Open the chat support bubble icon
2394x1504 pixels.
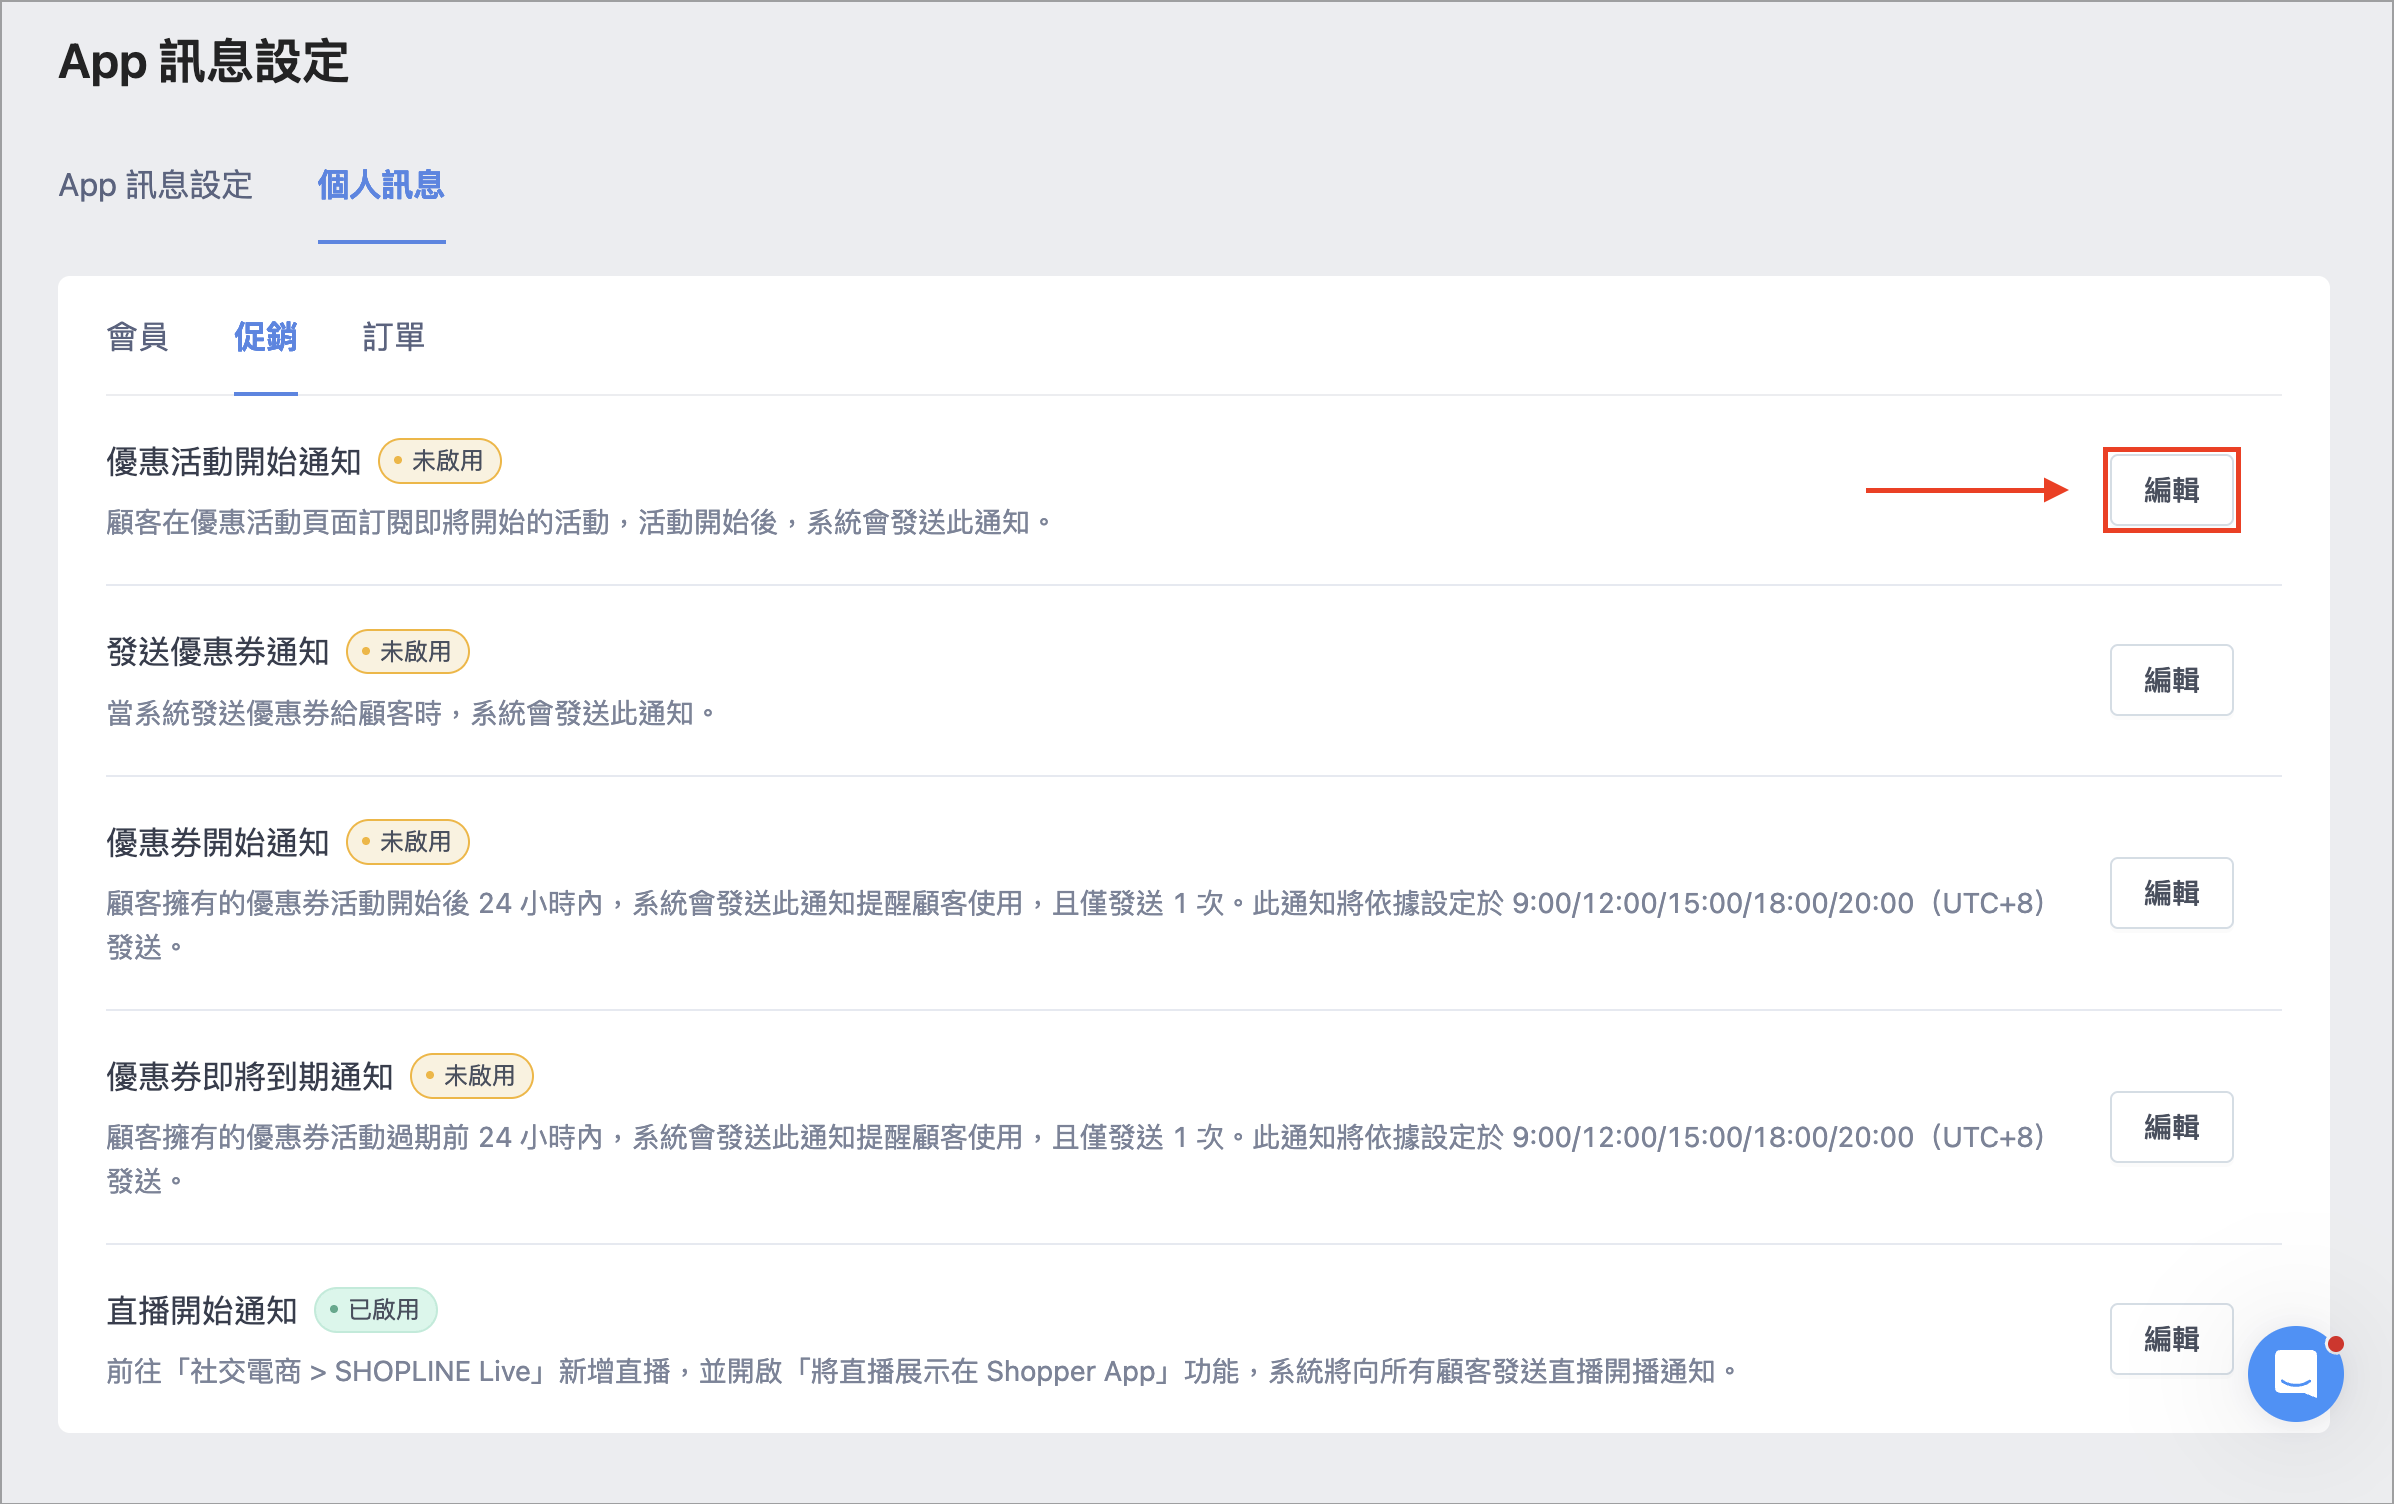tap(2295, 1373)
